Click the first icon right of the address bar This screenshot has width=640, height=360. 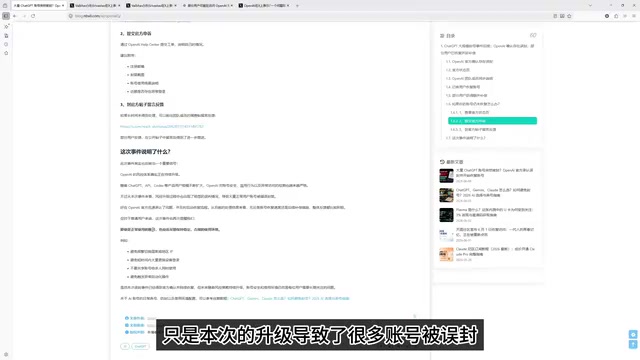[555, 16]
